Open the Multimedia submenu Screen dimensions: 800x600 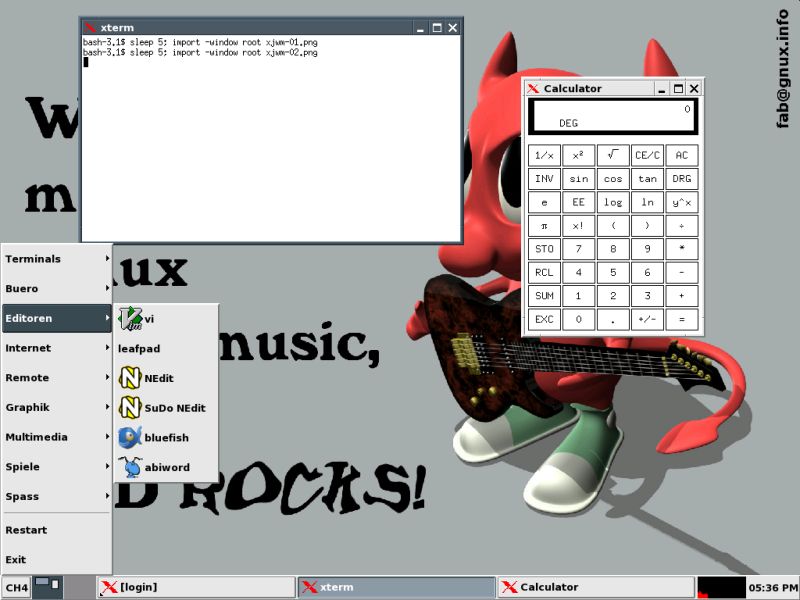tap(57, 437)
